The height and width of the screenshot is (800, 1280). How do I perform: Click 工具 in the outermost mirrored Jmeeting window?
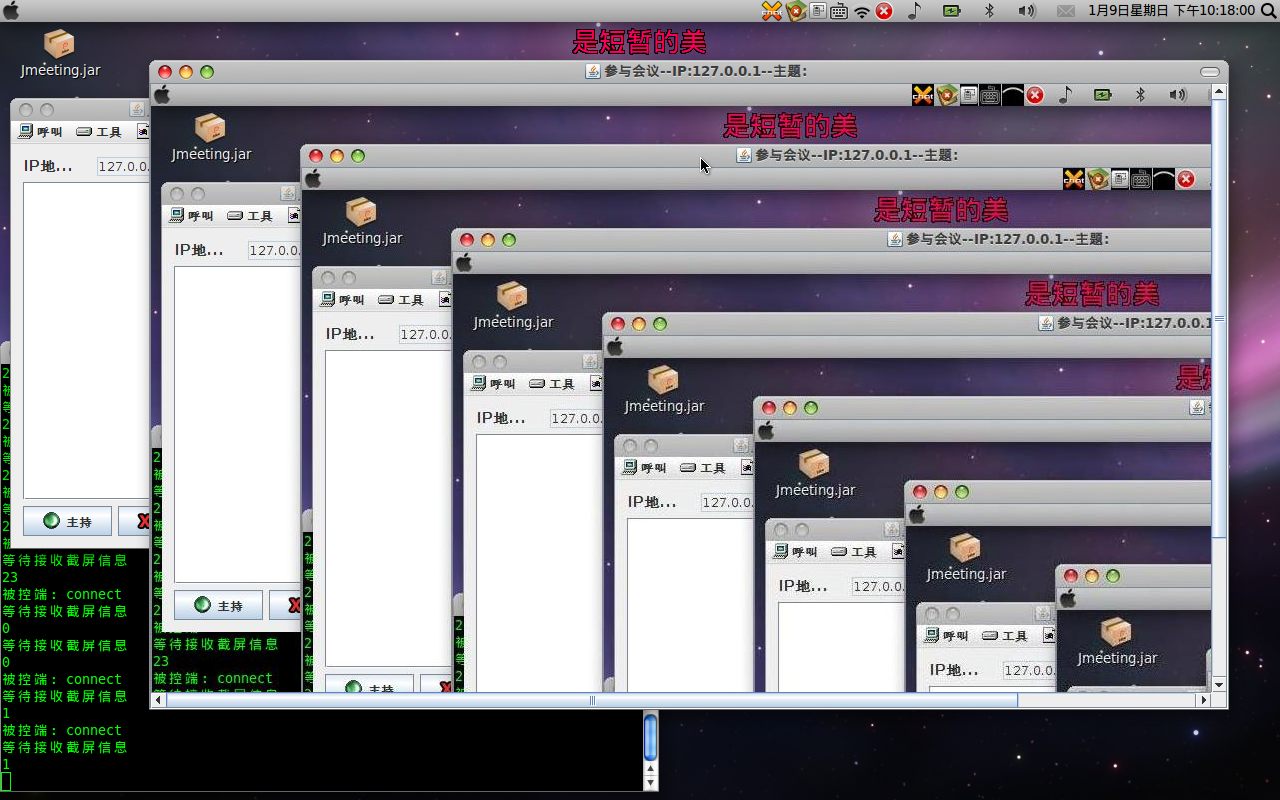pyautogui.click(x=250, y=216)
